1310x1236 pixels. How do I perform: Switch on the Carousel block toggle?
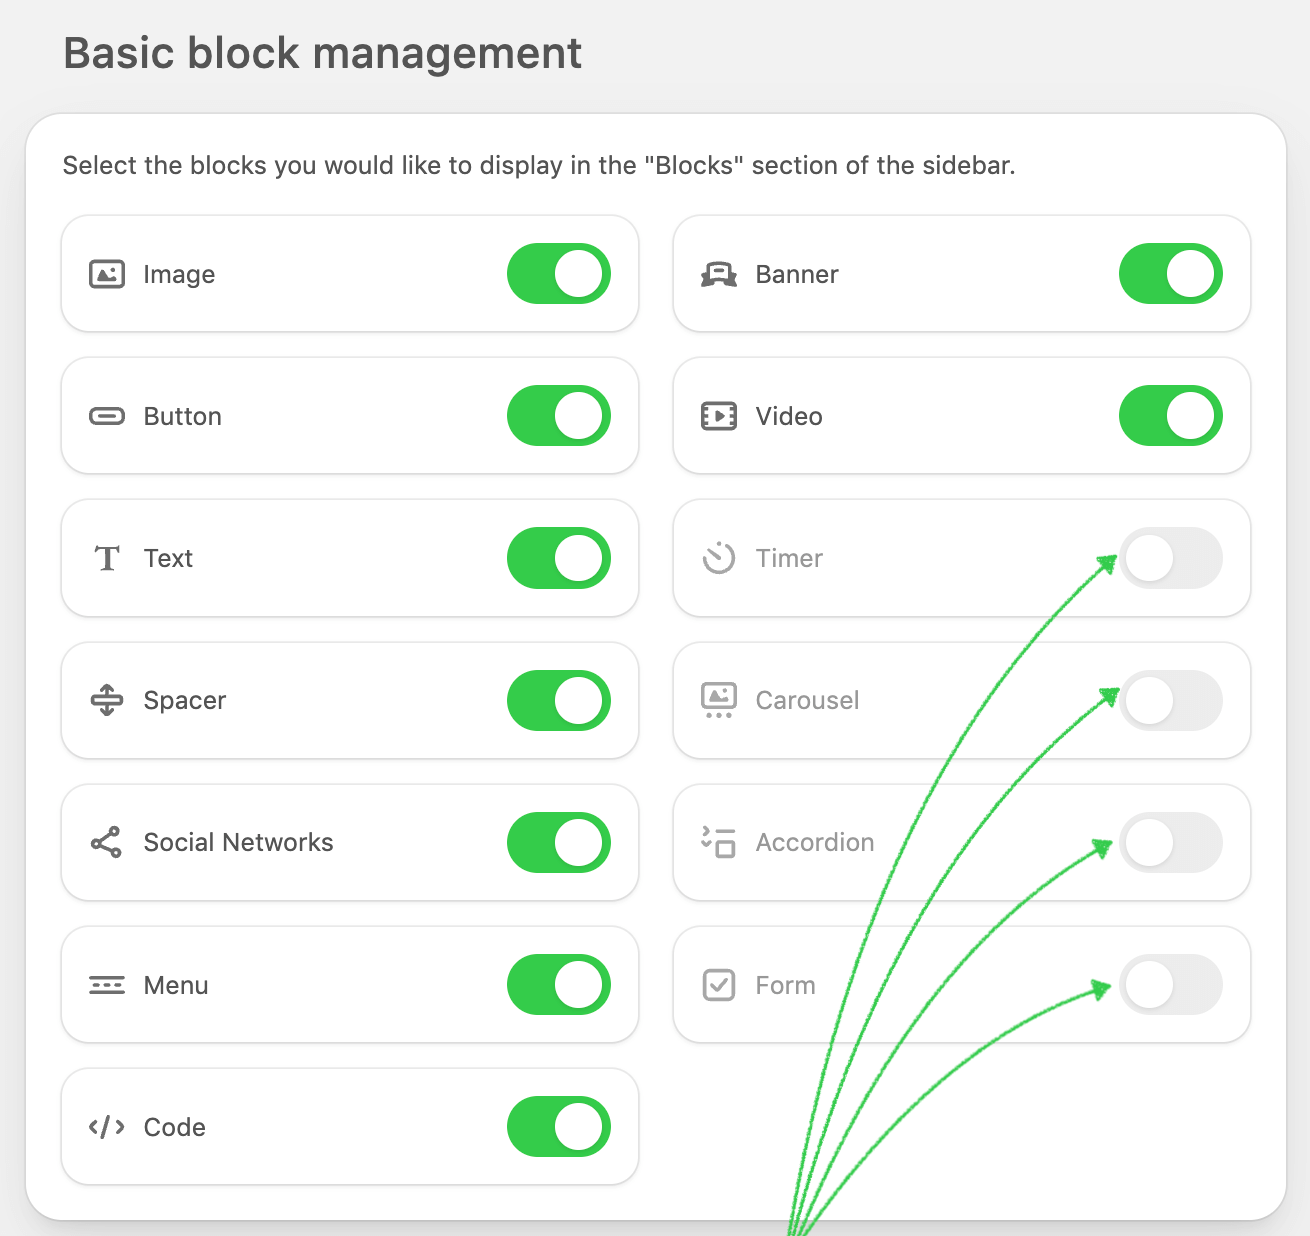tap(1171, 700)
